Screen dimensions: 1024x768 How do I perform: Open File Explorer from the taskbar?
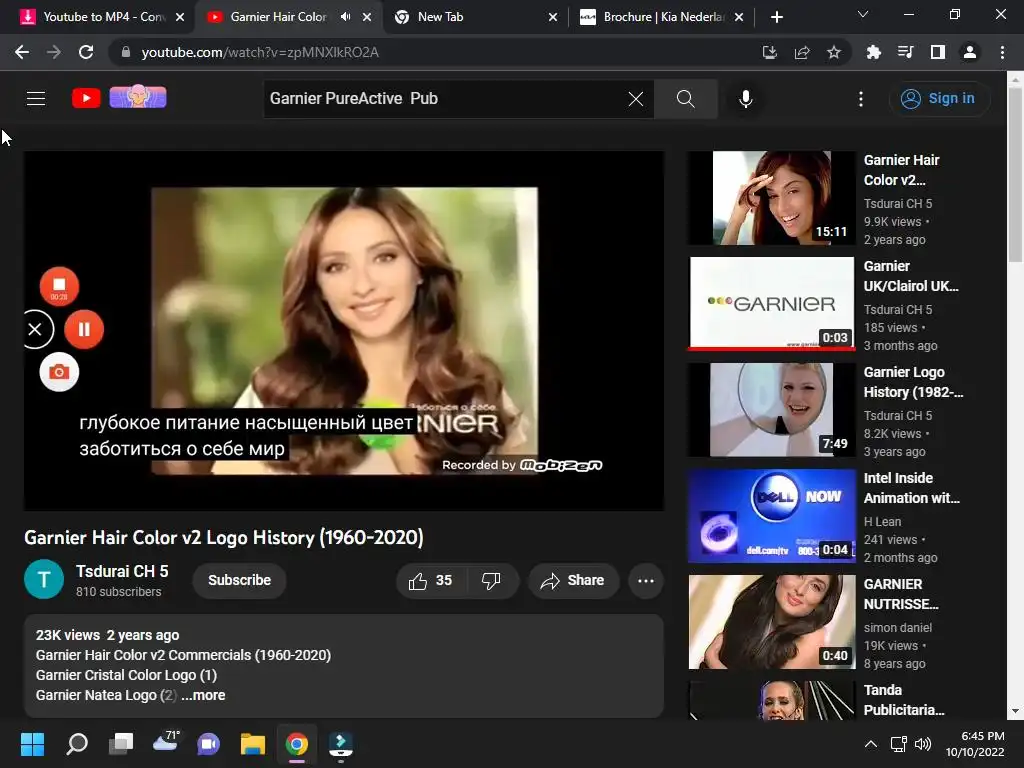coord(253,744)
